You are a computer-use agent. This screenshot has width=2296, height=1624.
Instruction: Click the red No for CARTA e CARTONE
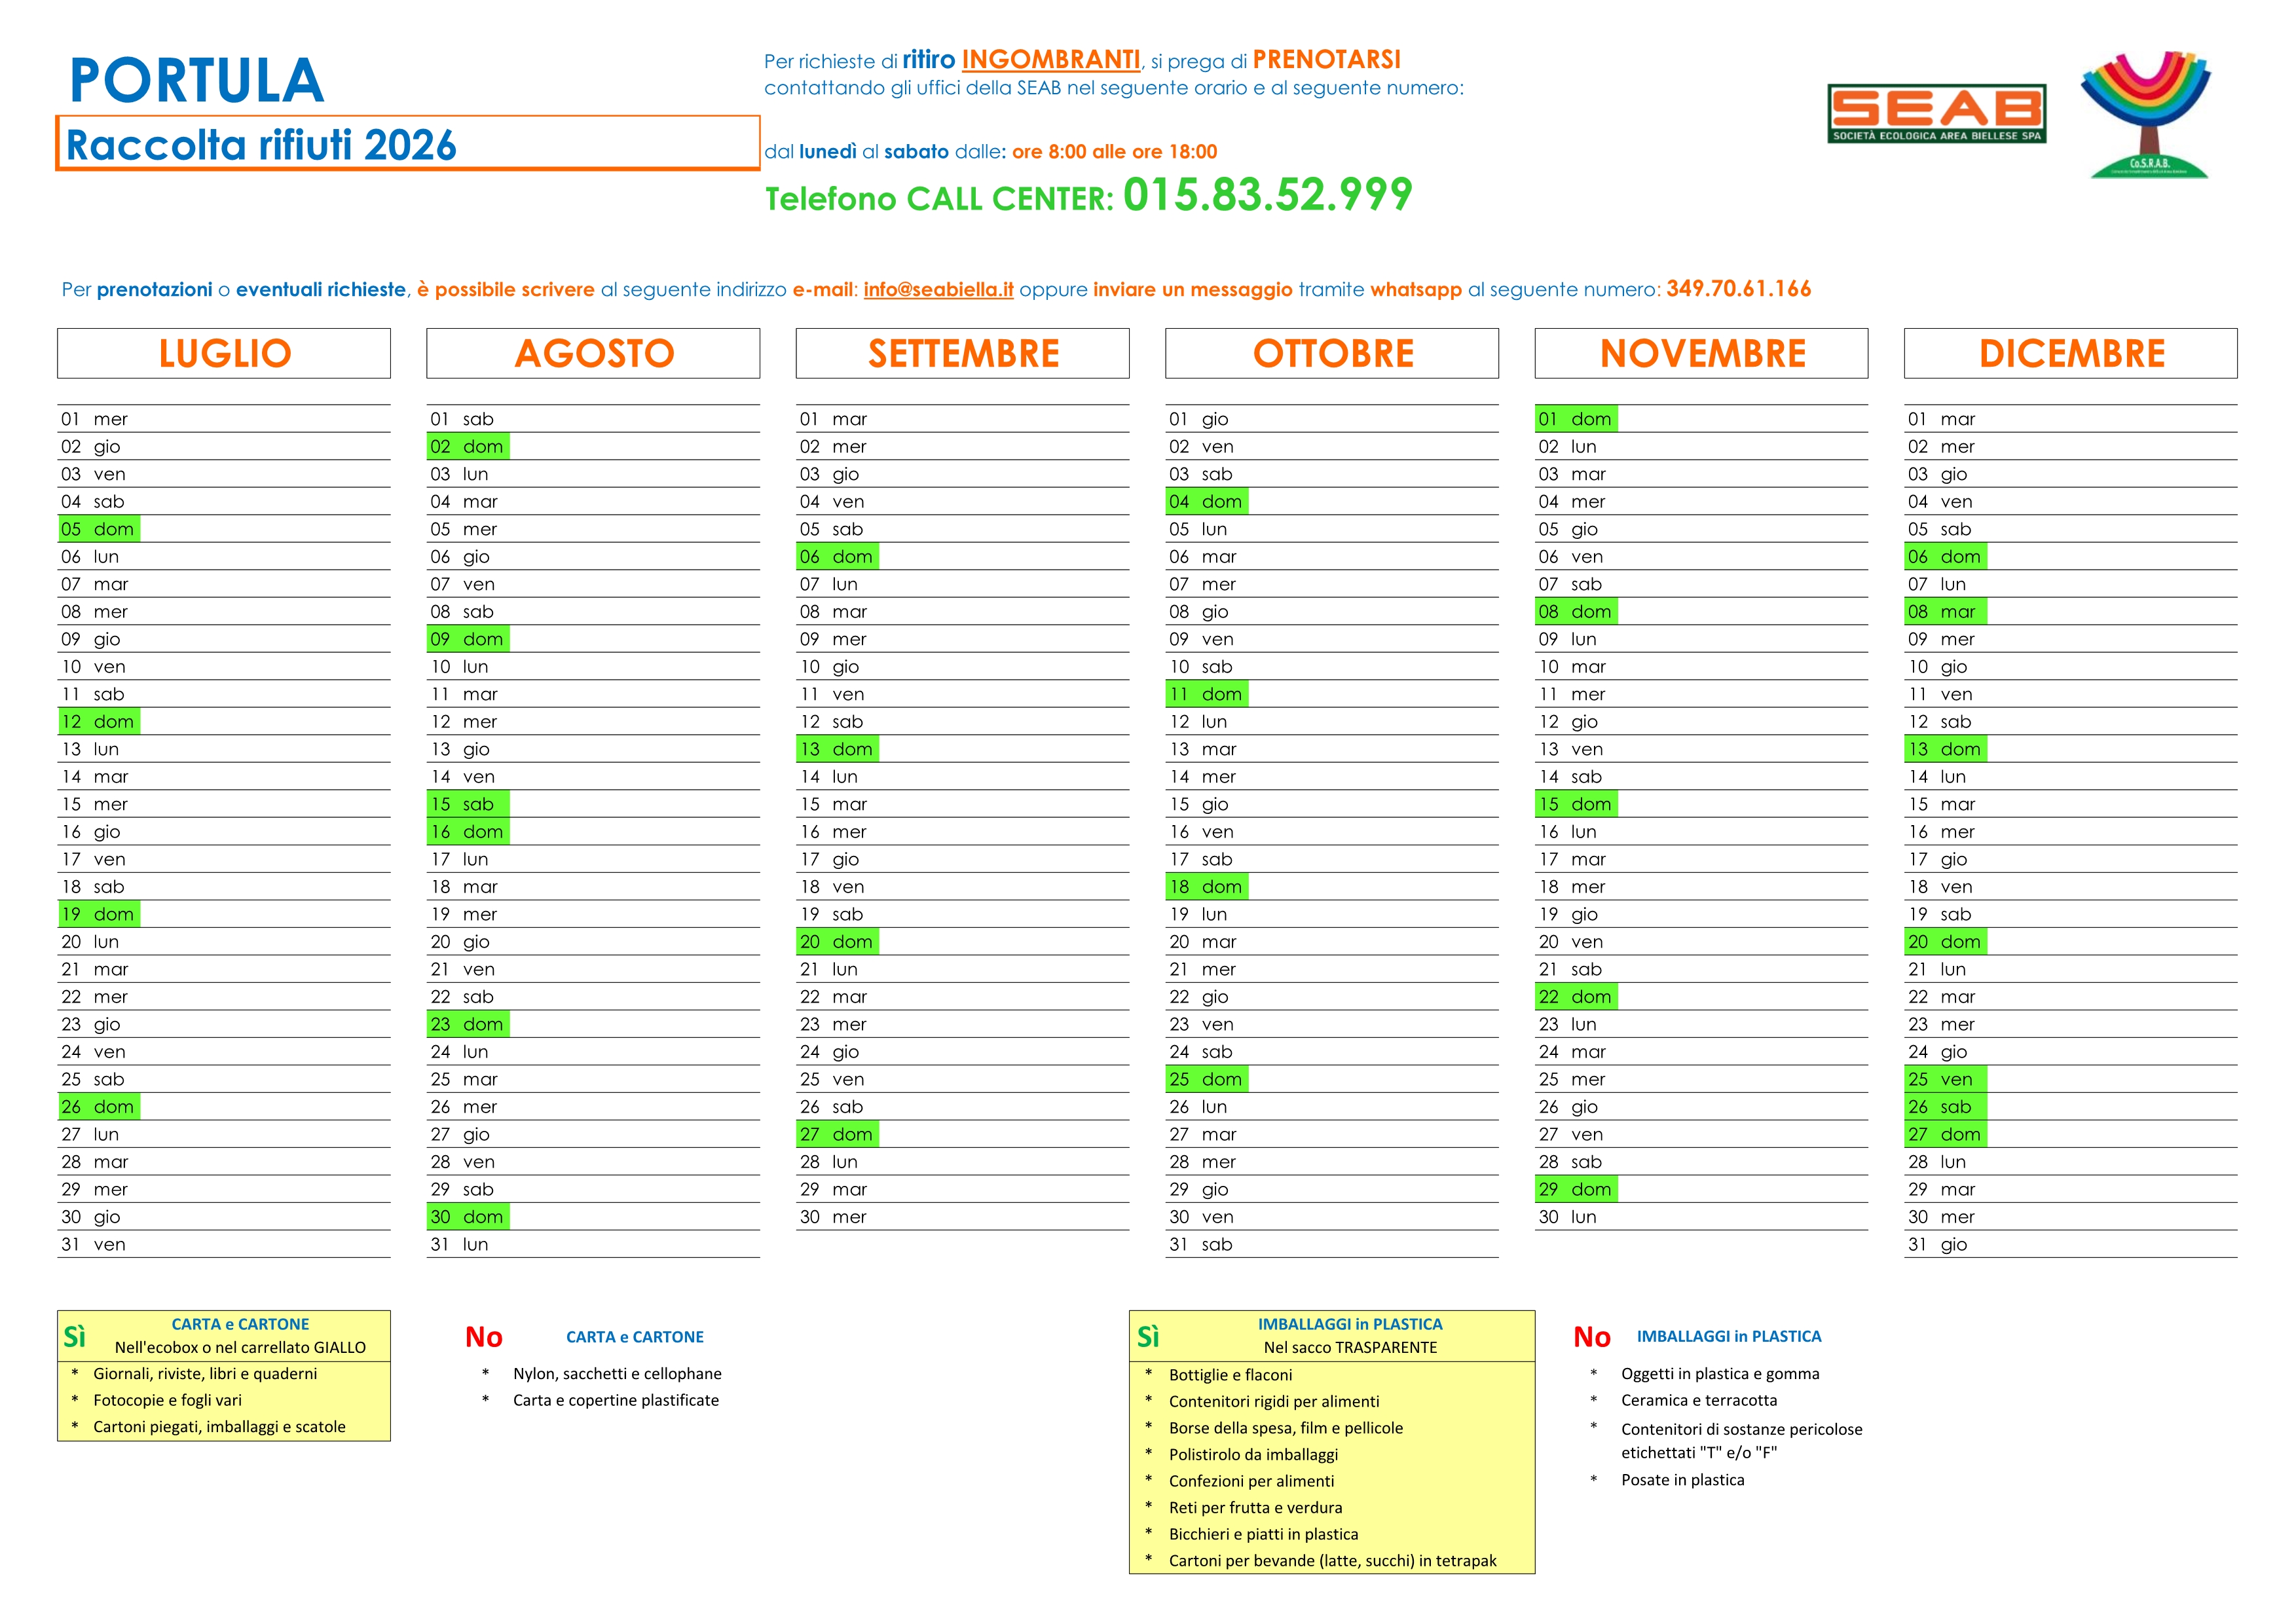pyautogui.click(x=484, y=1337)
